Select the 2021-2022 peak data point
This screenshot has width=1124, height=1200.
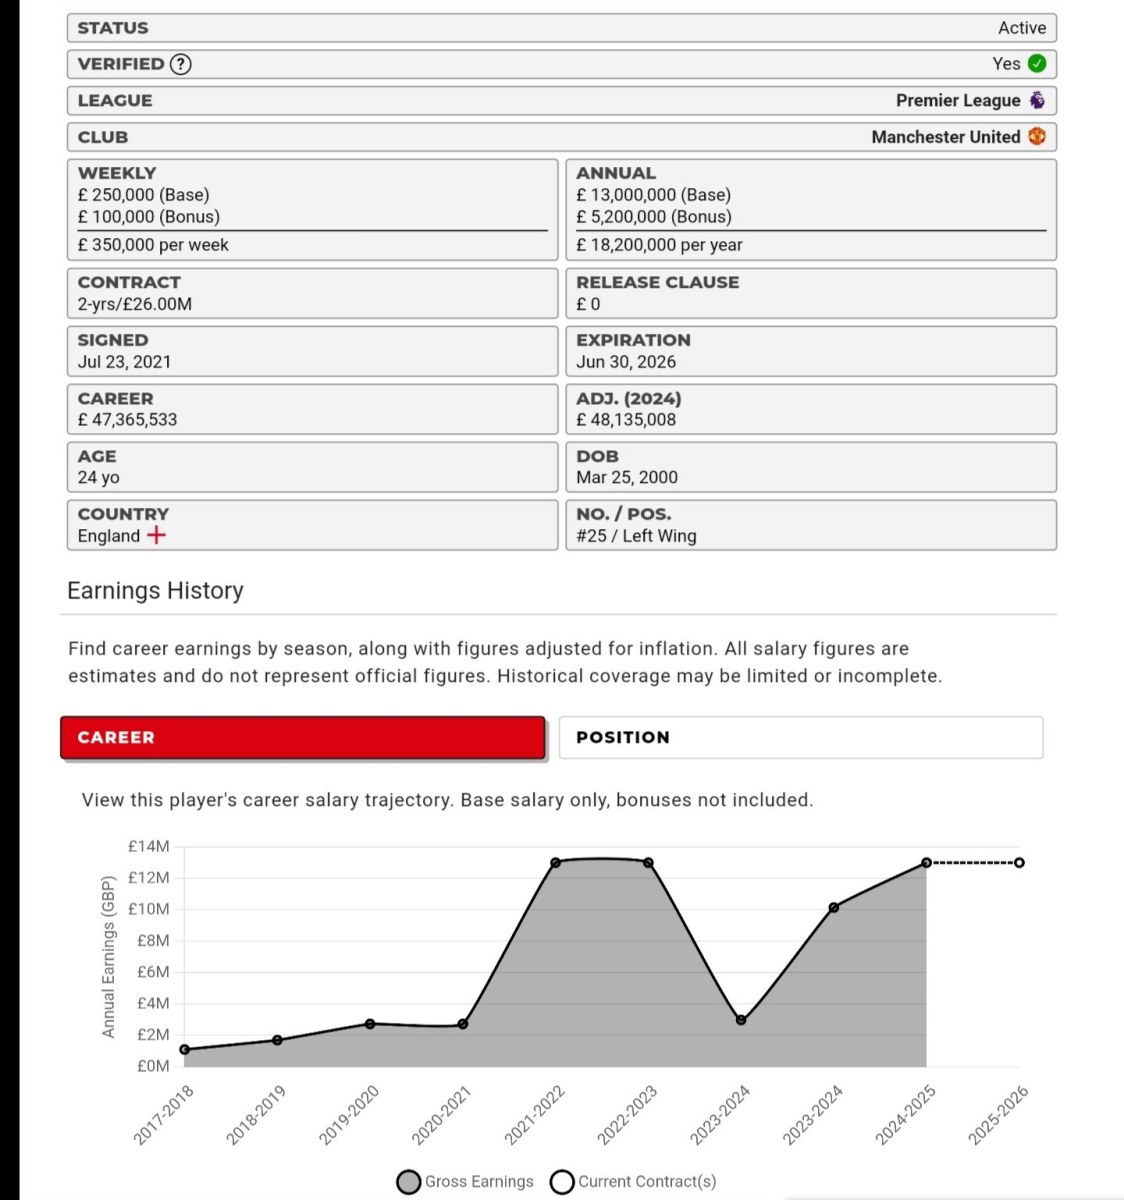click(x=556, y=862)
